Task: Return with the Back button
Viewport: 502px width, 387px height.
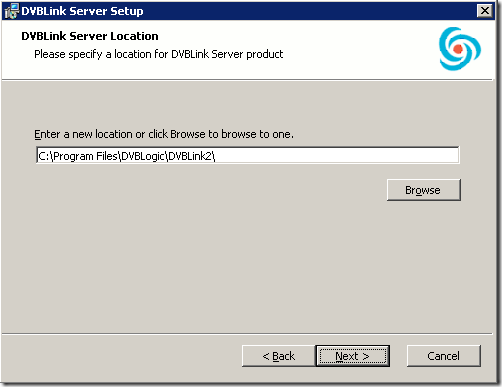Action: coord(279,356)
